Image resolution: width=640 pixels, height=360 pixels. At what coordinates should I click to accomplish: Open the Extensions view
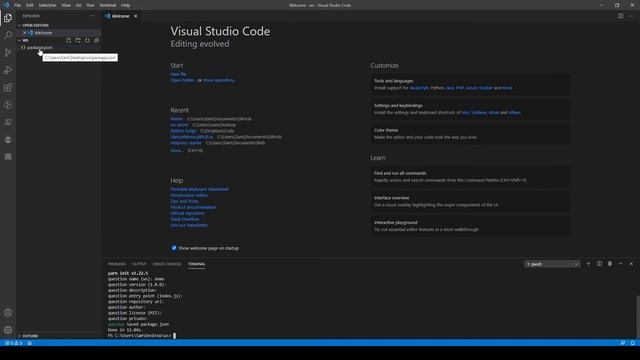pyautogui.click(x=8, y=87)
